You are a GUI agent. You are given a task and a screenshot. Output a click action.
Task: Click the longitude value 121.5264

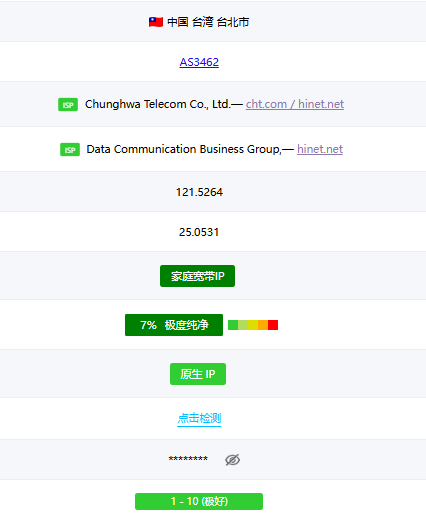click(x=199, y=192)
